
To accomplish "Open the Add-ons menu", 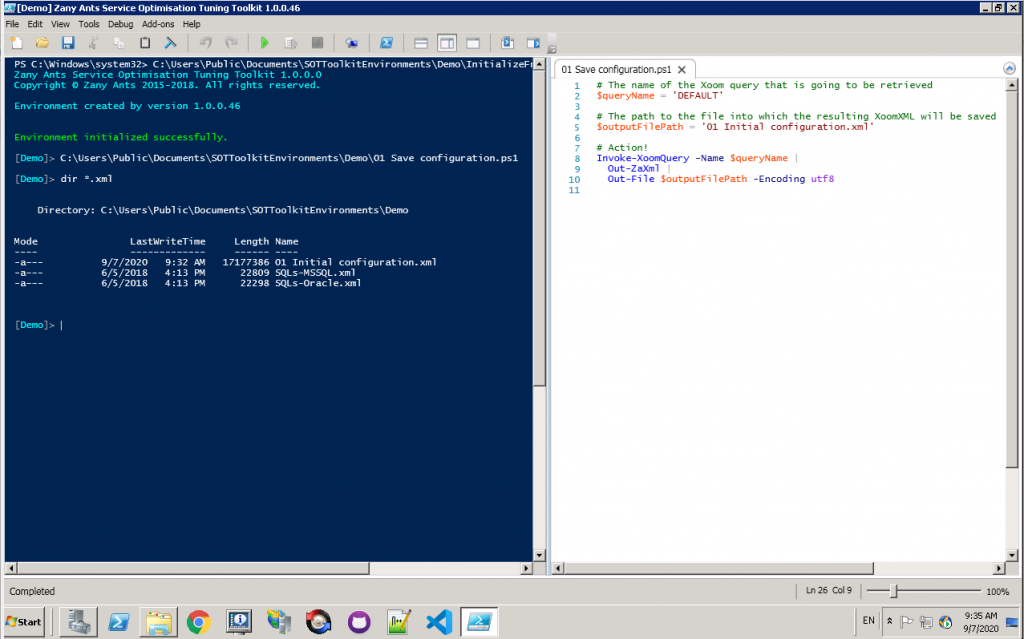I will click(158, 24).
